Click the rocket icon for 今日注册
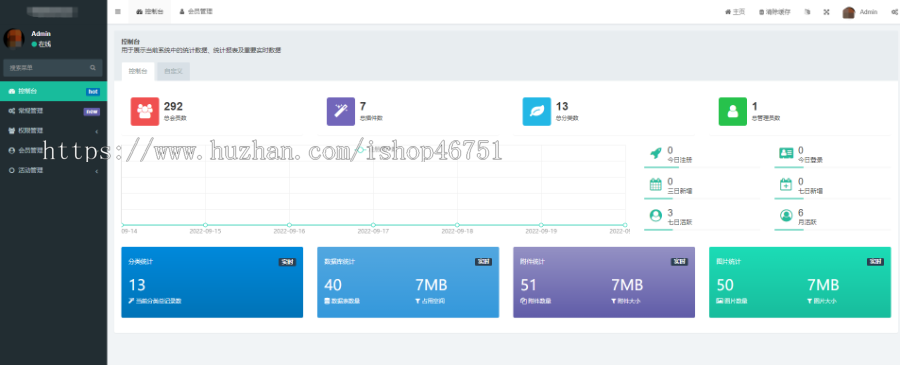 (655, 153)
